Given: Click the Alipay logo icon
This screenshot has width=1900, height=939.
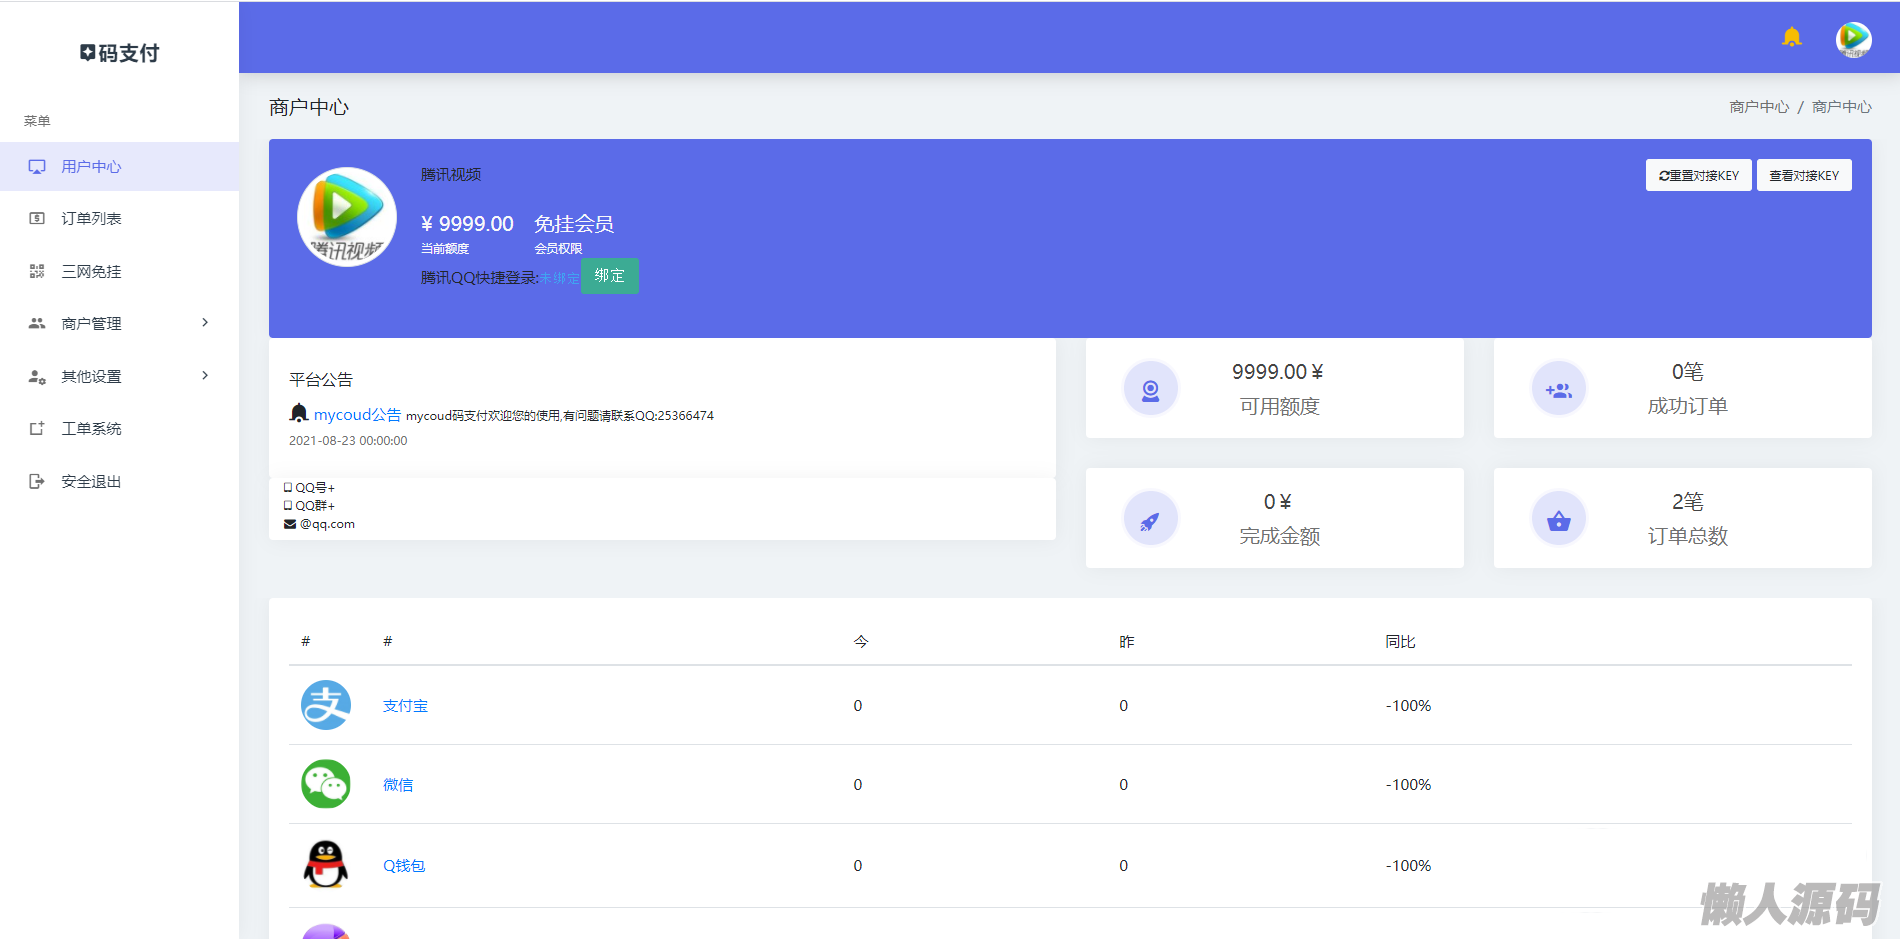Looking at the screenshot, I should 326,705.
